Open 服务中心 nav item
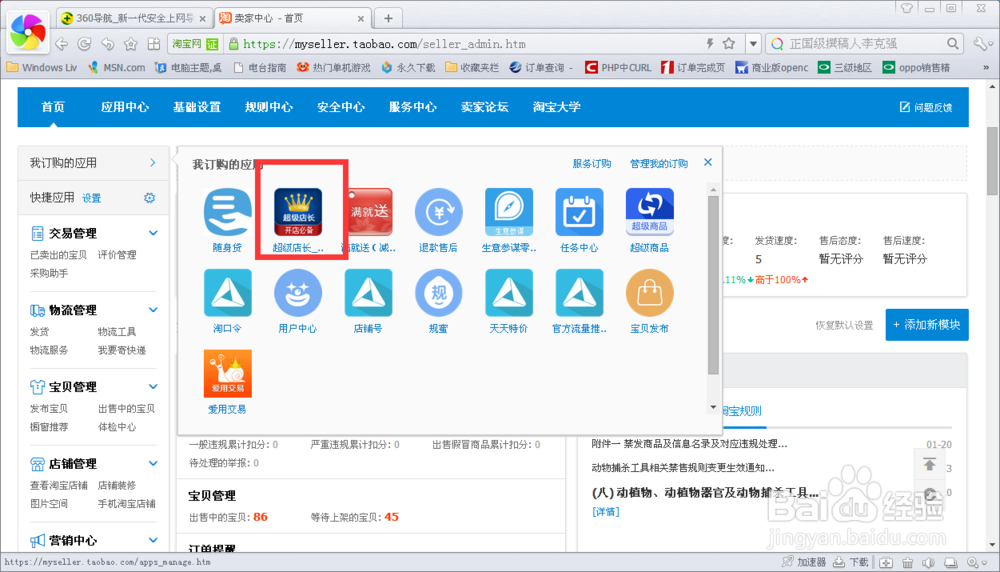 pyautogui.click(x=413, y=106)
